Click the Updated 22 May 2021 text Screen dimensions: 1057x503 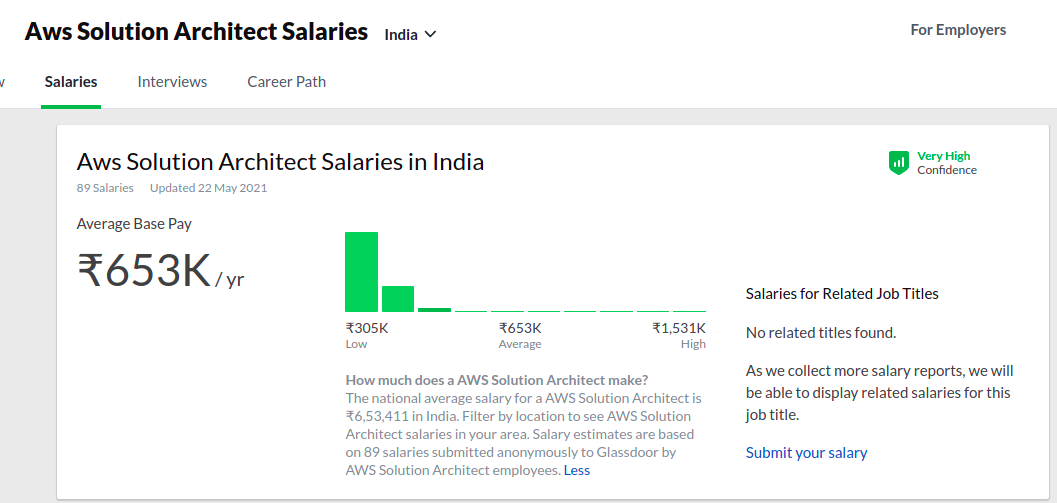coord(206,188)
